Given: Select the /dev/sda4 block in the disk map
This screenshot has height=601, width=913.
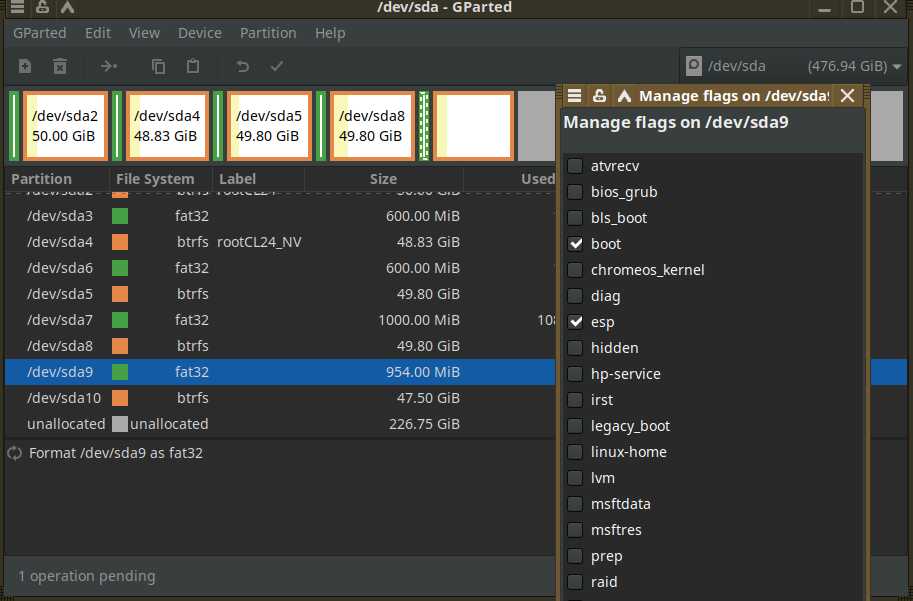Looking at the screenshot, I should click(x=166, y=126).
